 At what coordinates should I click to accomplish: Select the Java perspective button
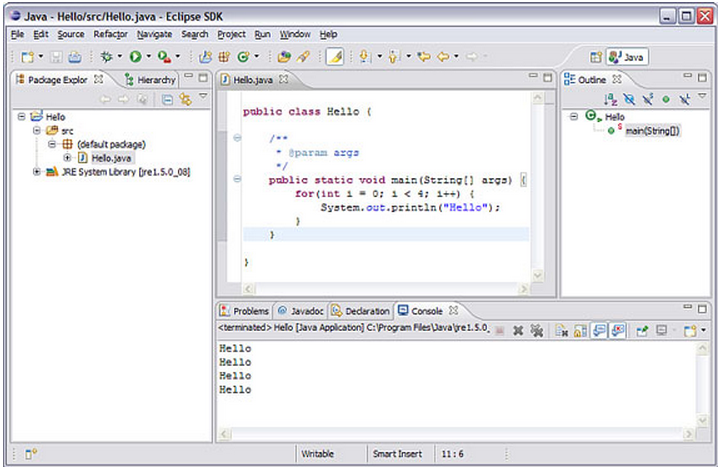[627, 57]
